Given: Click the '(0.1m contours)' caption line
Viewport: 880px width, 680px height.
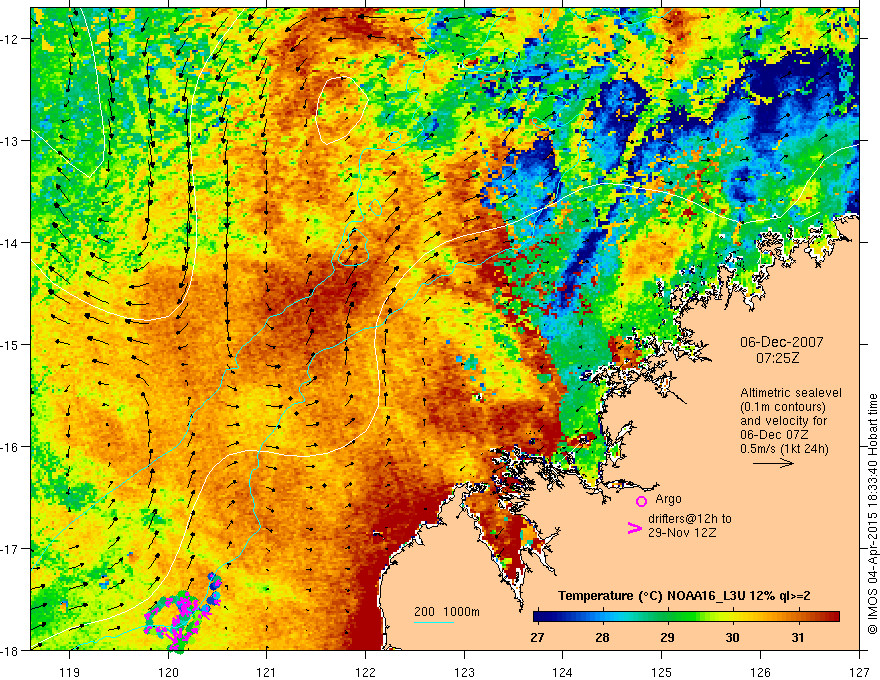Looking at the screenshot, I should 783,407.
